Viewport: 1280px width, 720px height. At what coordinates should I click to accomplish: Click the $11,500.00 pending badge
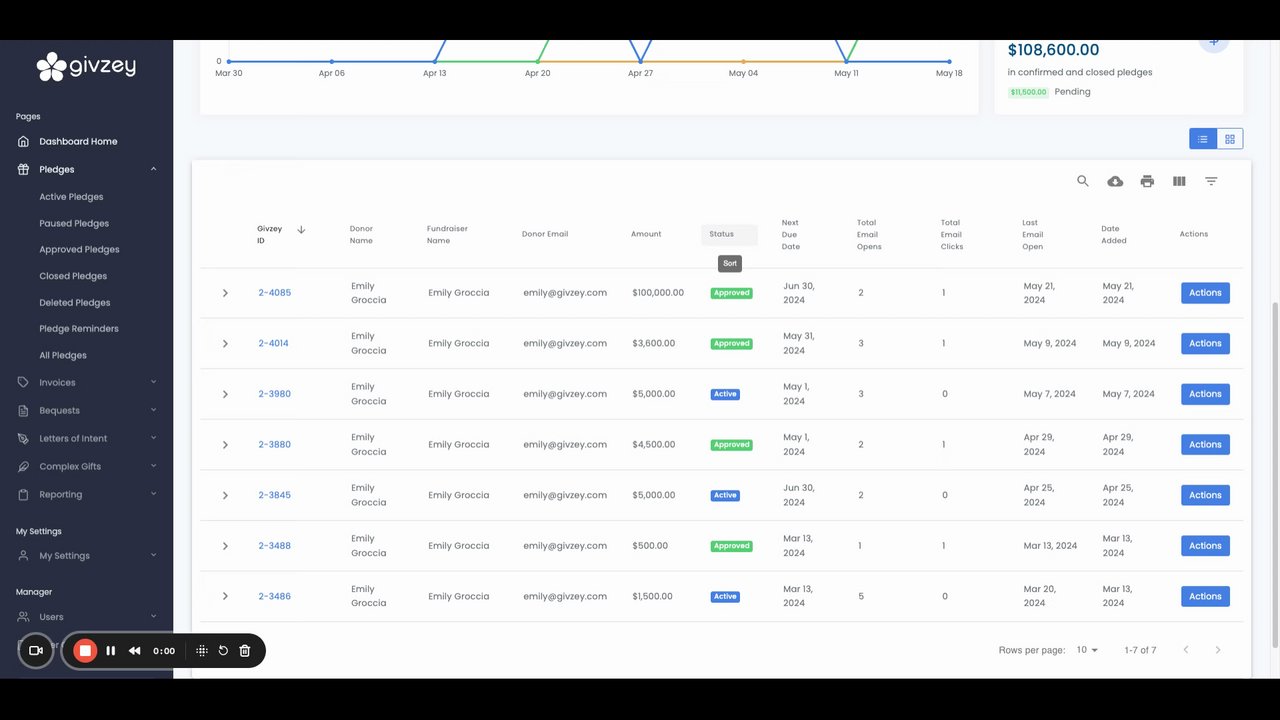point(1028,92)
